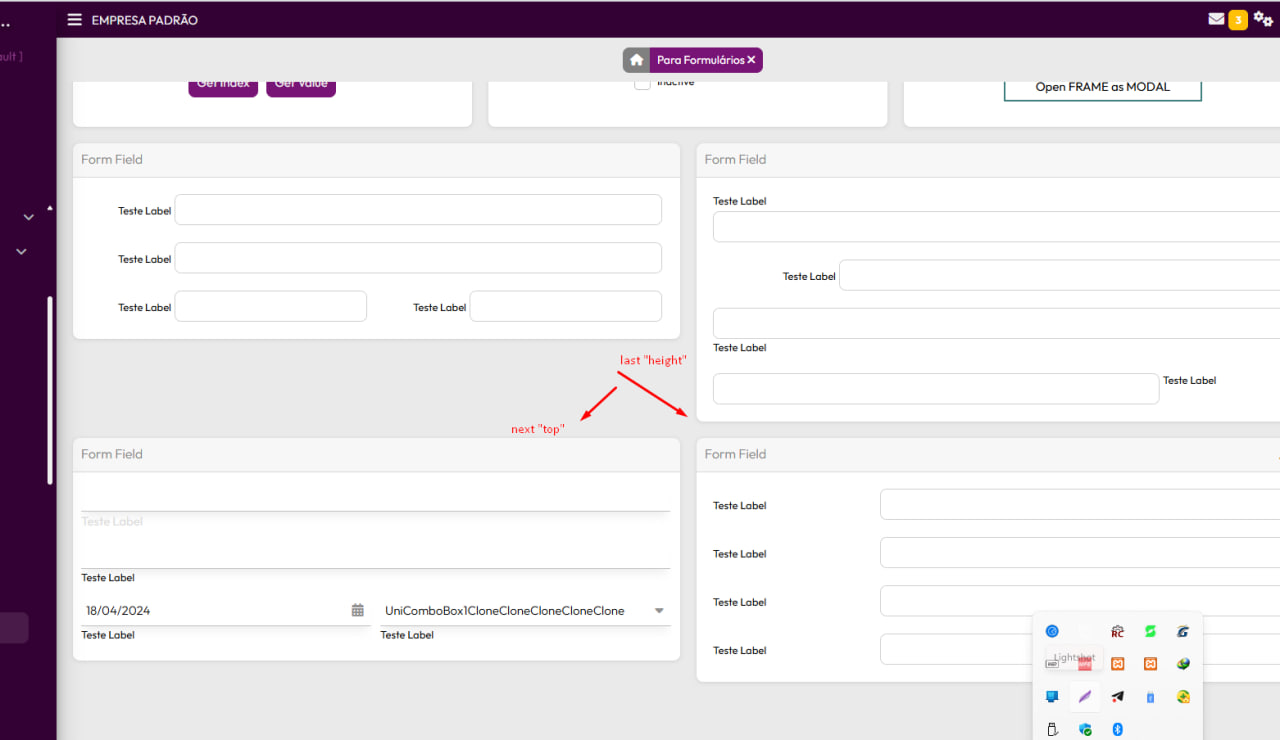Toggle the Inactive checkbox

coord(642,84)
